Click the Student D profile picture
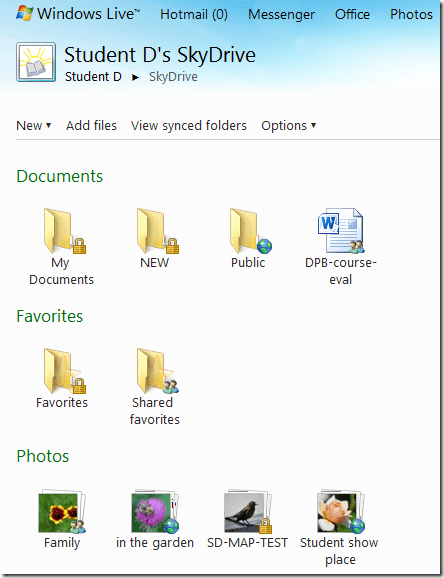The height and width of the screenshot is (578, 444). [x=36, y=62]
